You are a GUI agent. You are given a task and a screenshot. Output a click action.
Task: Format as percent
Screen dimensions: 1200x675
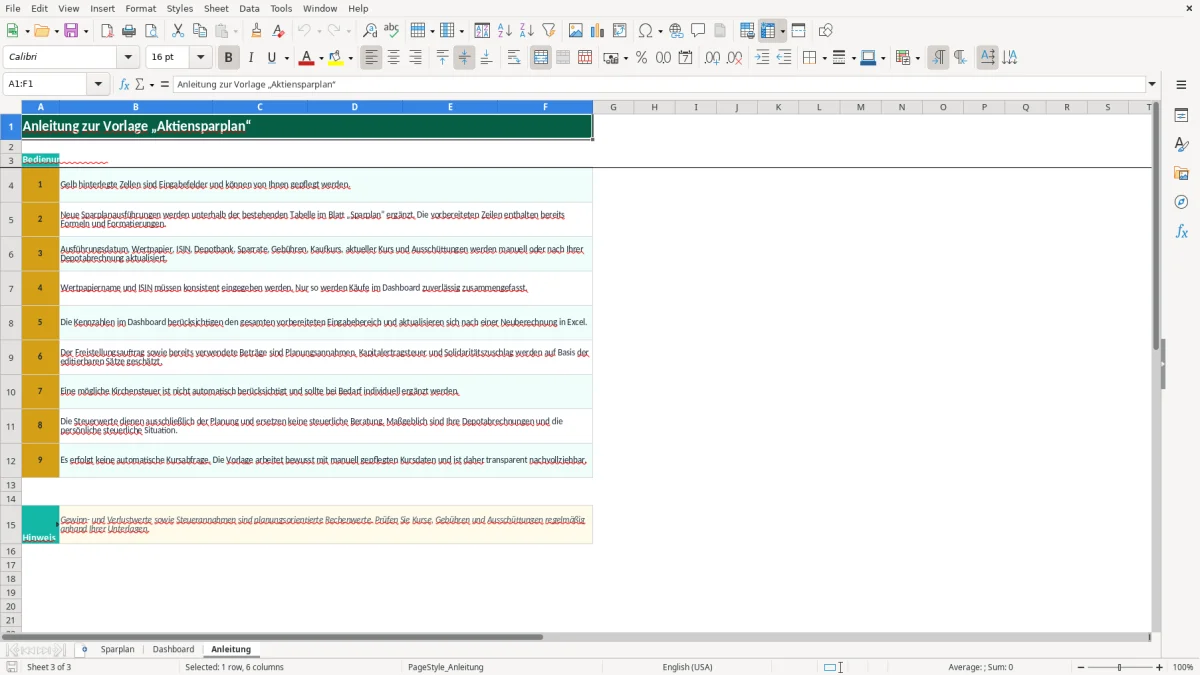point(641,58)
